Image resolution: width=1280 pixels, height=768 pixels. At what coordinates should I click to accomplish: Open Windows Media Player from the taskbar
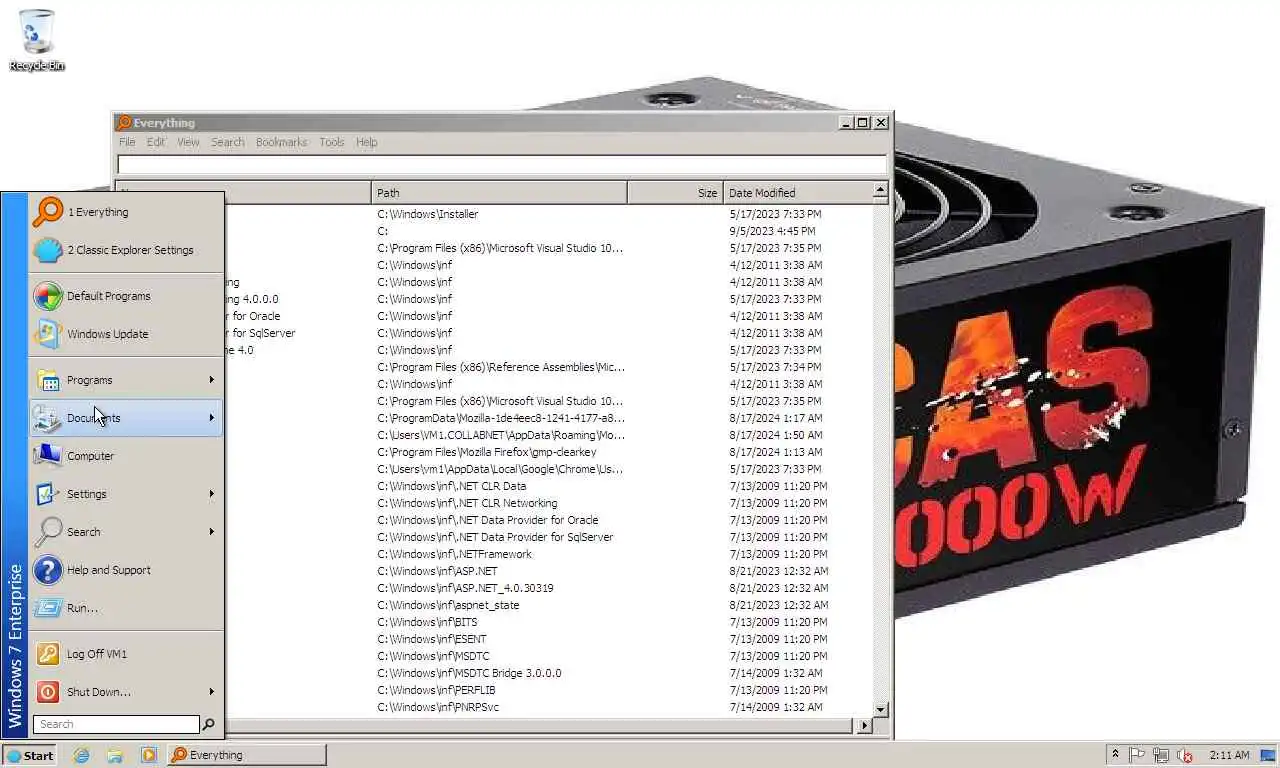148,755
